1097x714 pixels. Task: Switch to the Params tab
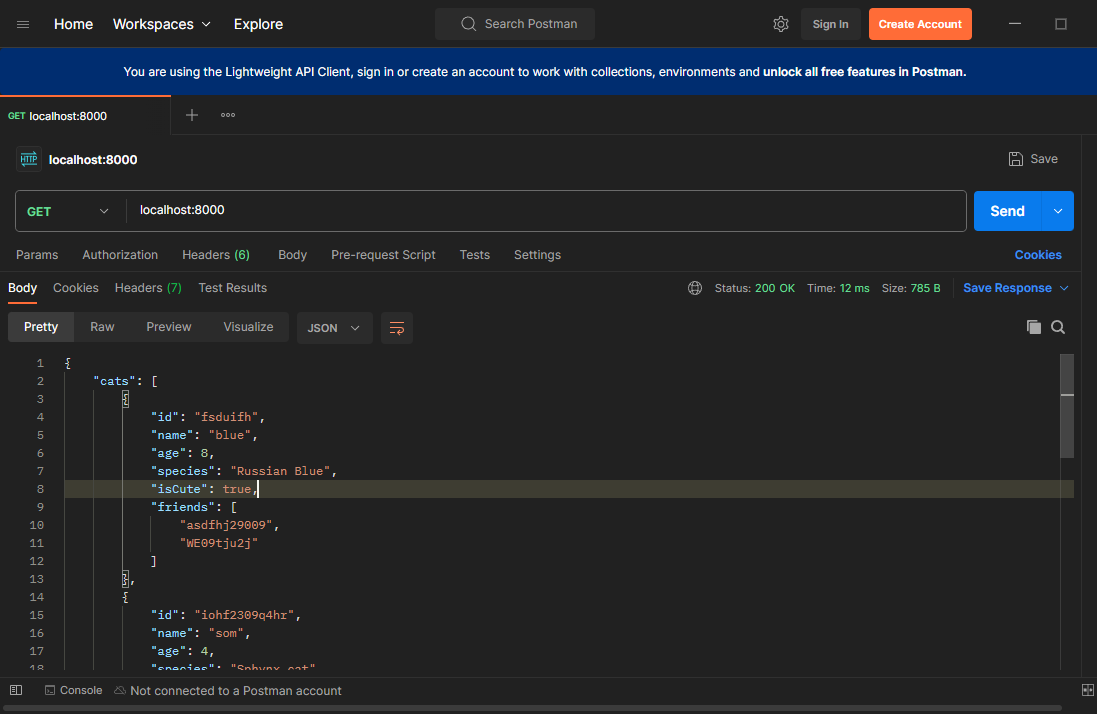(37, 255)
